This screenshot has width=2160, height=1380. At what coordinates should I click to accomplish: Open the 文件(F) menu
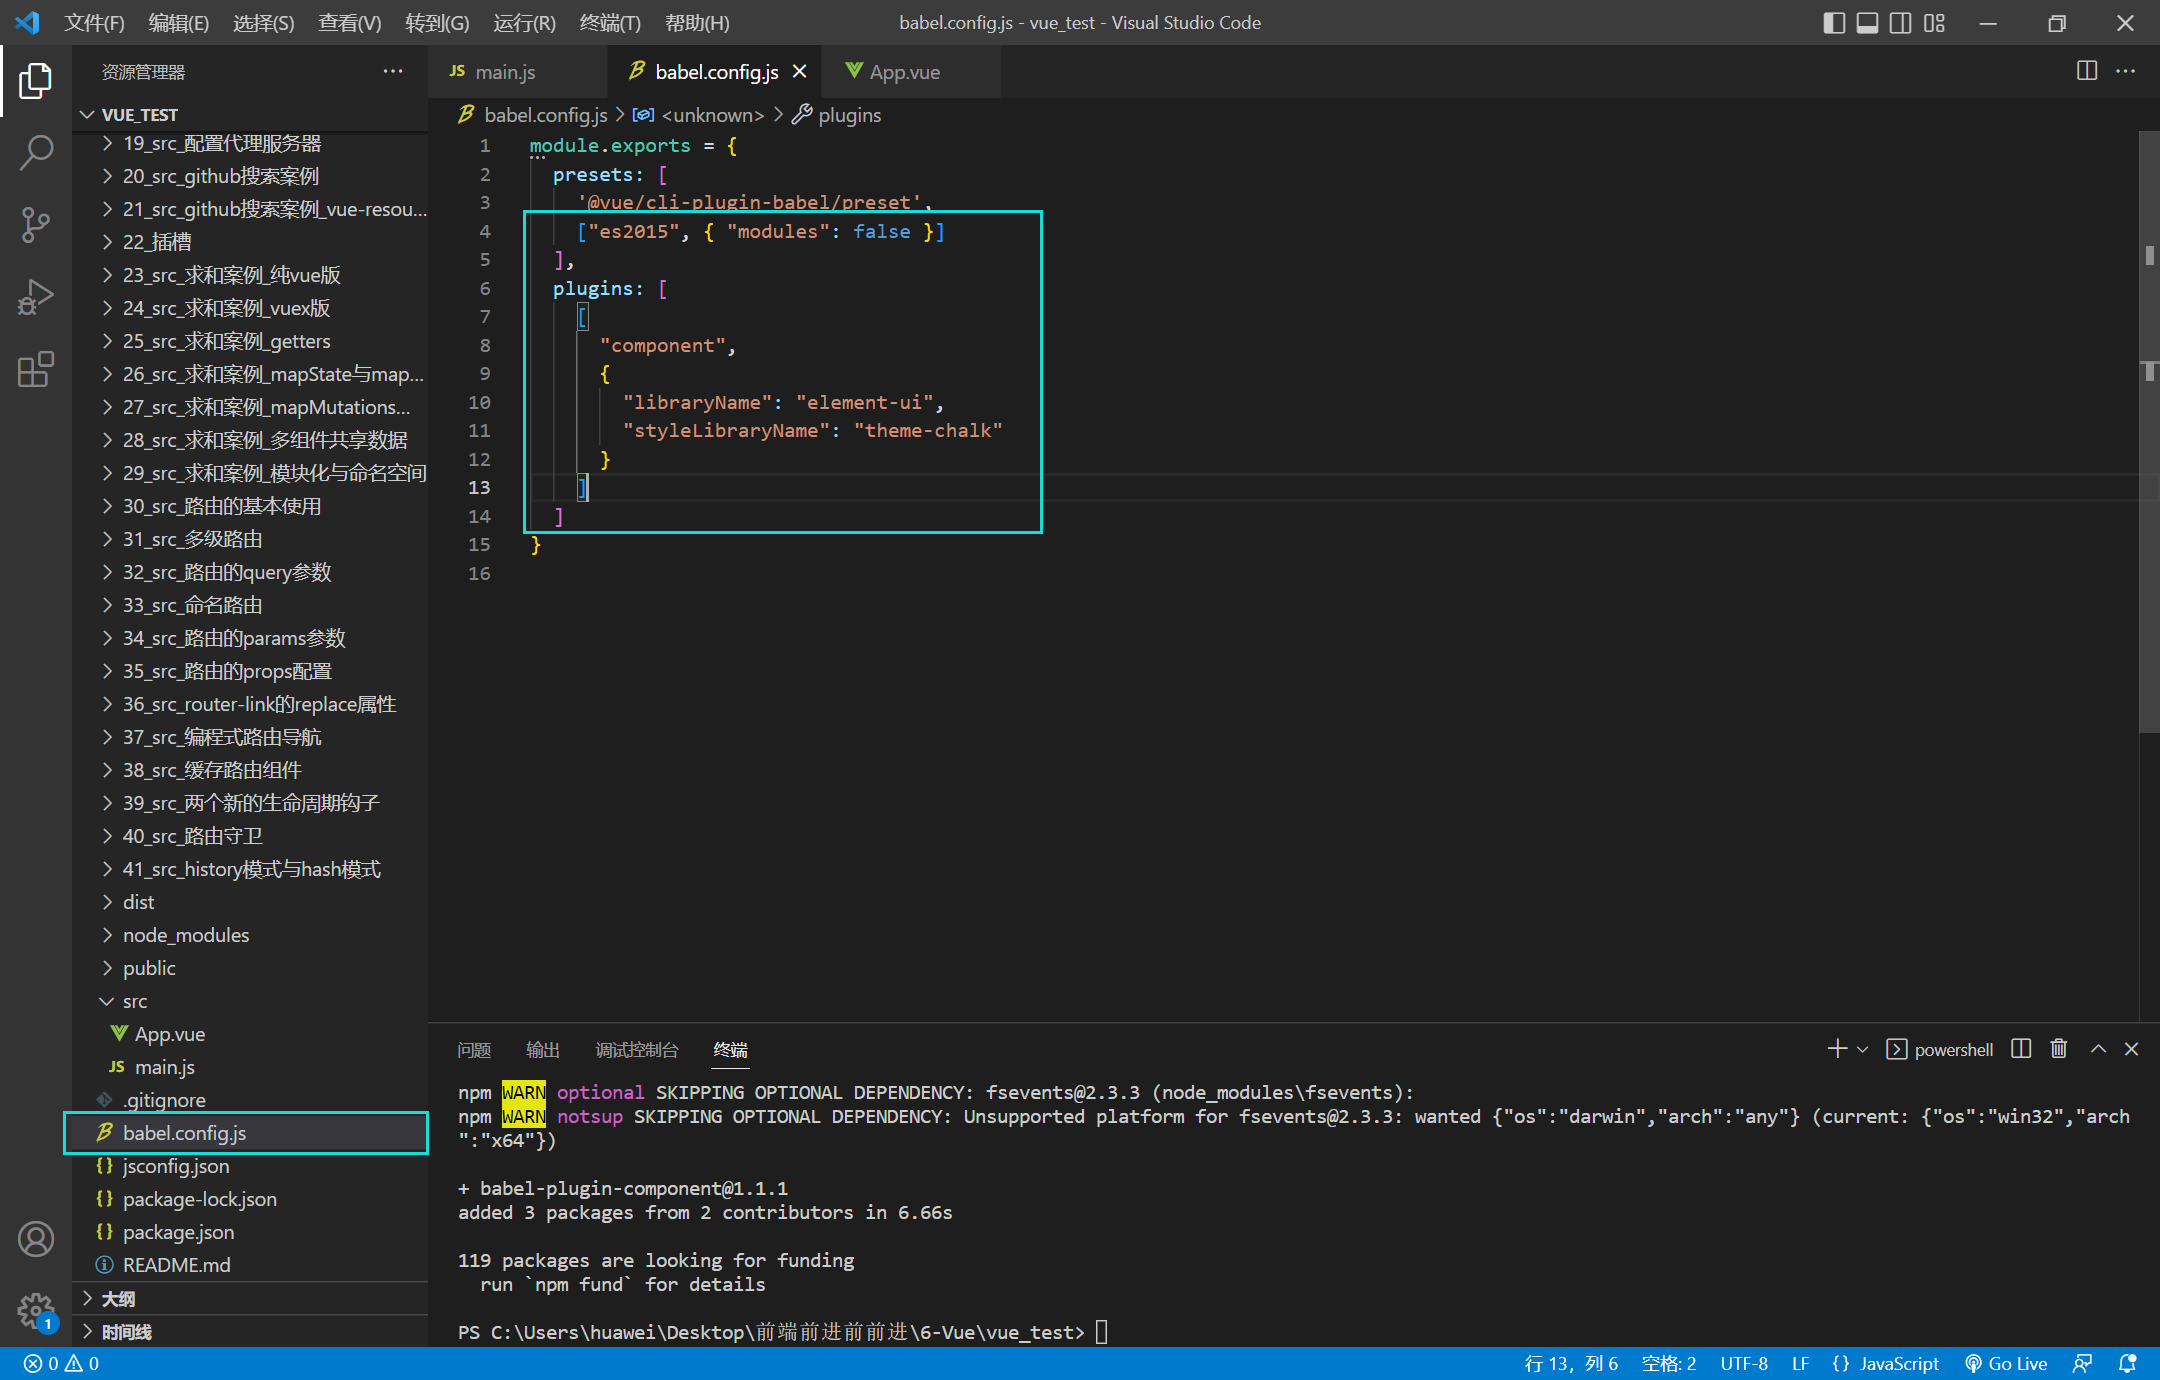(x=94, y=22)
